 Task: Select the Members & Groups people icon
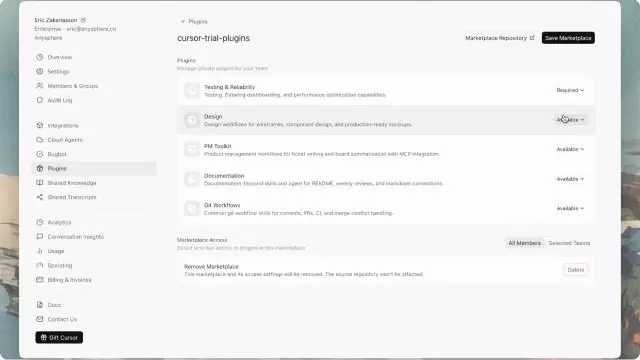(x=40, y=86)
